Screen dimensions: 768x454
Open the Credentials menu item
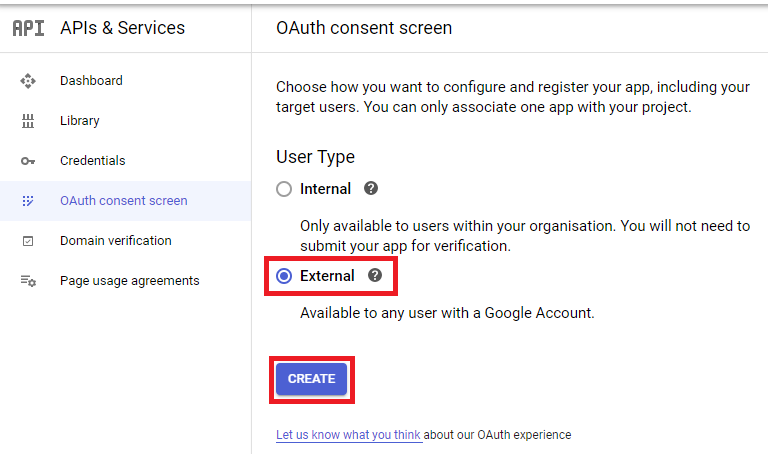click(x=93, y=161)
